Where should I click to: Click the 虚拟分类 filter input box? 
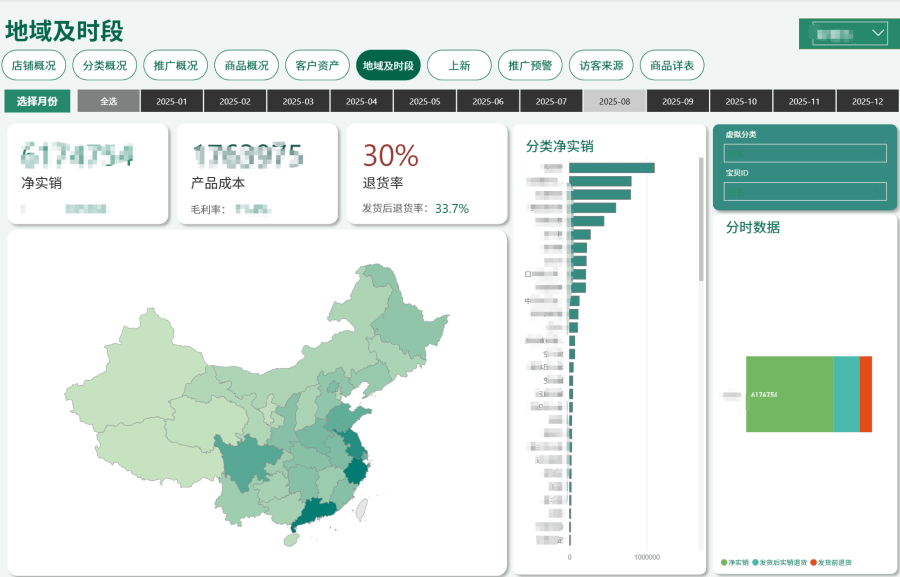[x=805, y=153]
